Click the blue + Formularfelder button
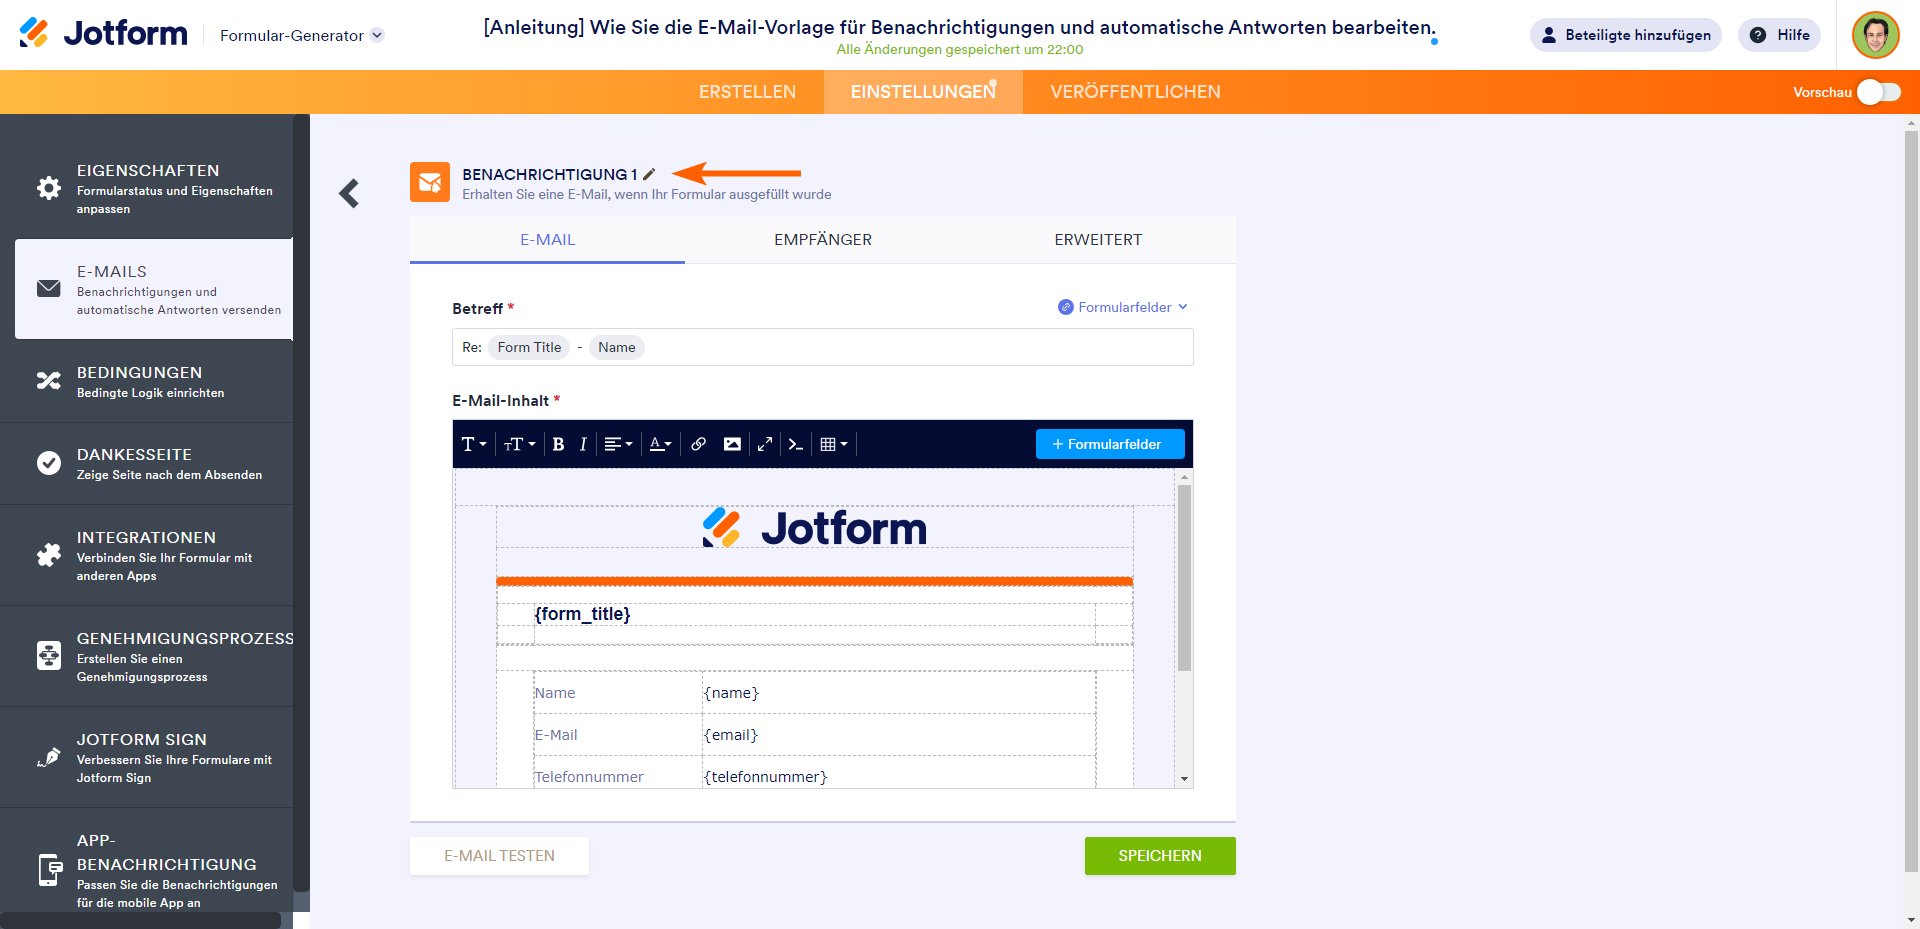The height and width of the screenshot is (929, 1920). click(1110, 444)
